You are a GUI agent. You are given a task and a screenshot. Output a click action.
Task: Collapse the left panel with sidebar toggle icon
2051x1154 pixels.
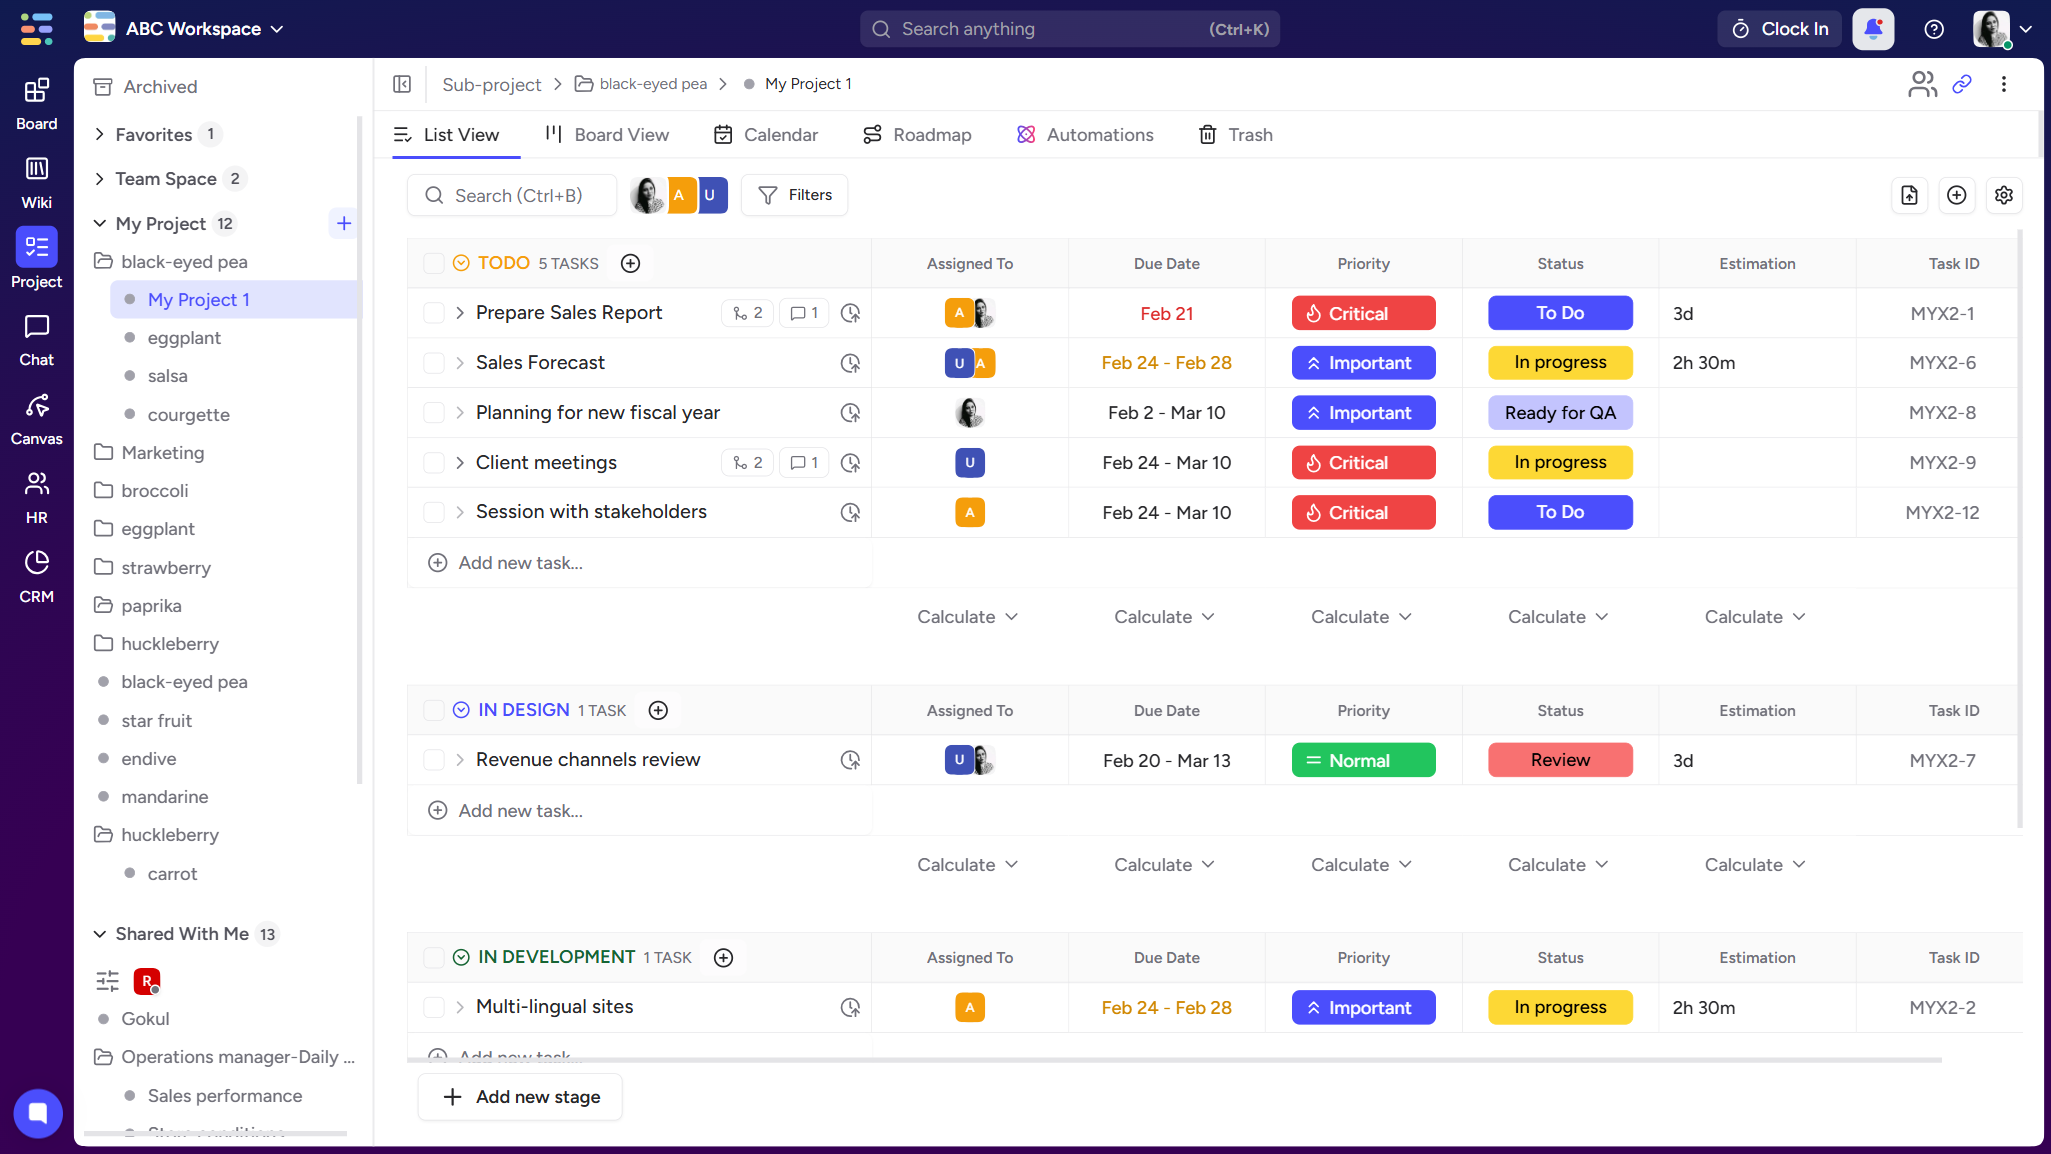pos(402,84)
